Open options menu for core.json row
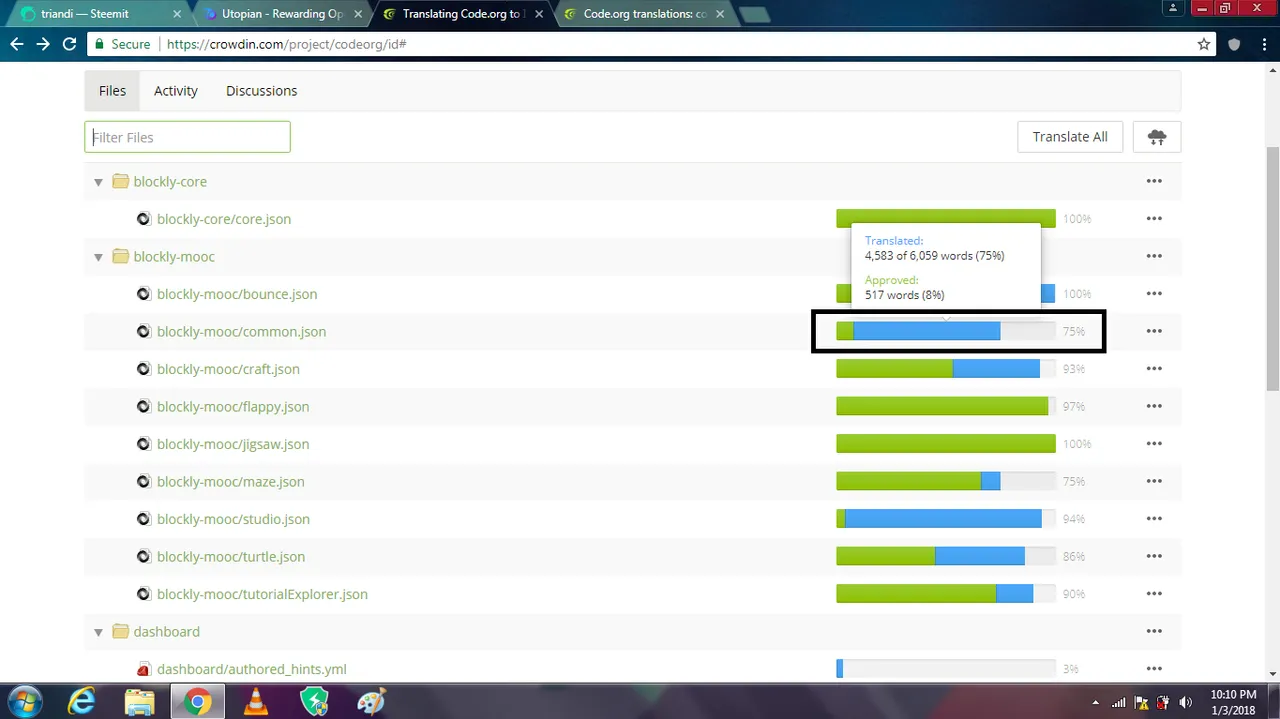 pyautogui.click(x=1154, y=219)
